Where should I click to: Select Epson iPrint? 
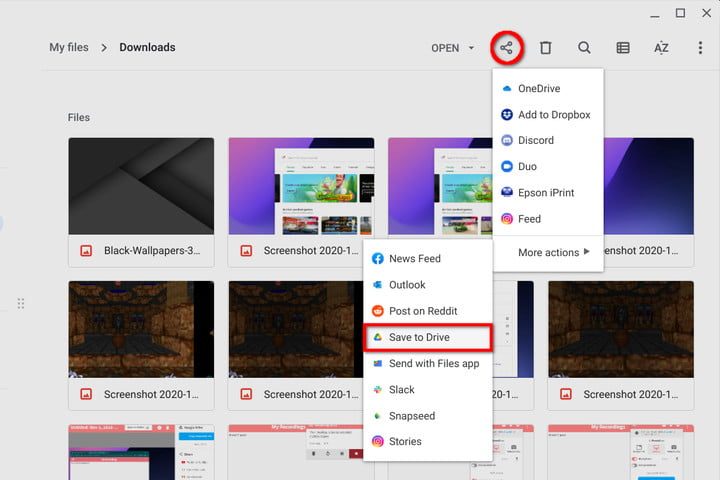(x=548, y=192)
